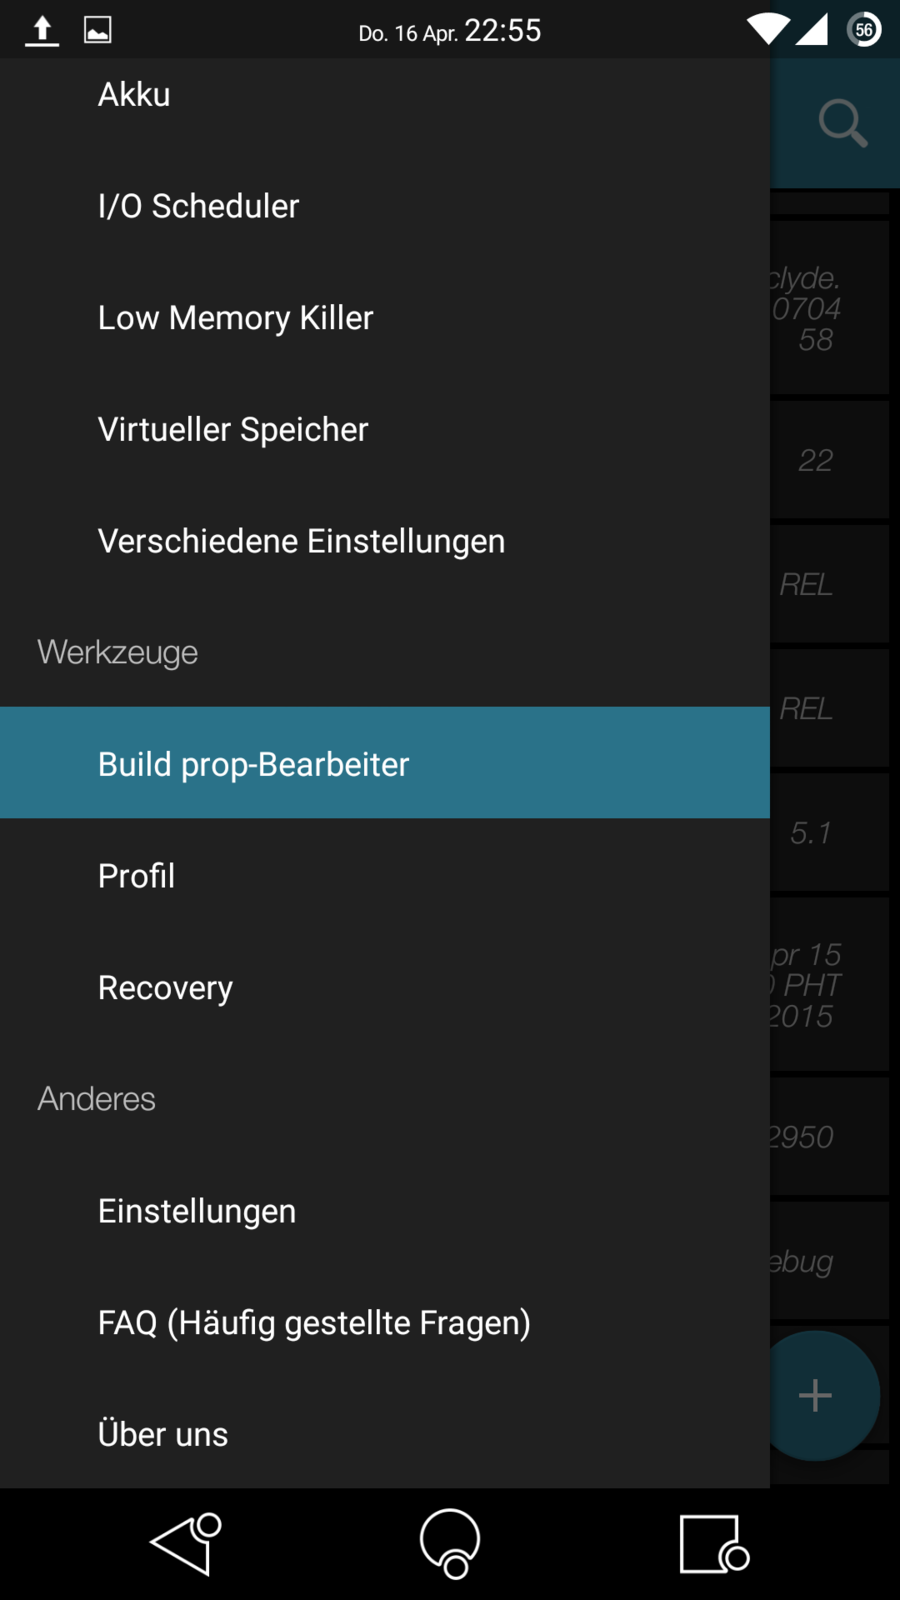Tap the 5.1 value card behind the drawer
The image size is (900, 1600).
[x=829, y=832]
